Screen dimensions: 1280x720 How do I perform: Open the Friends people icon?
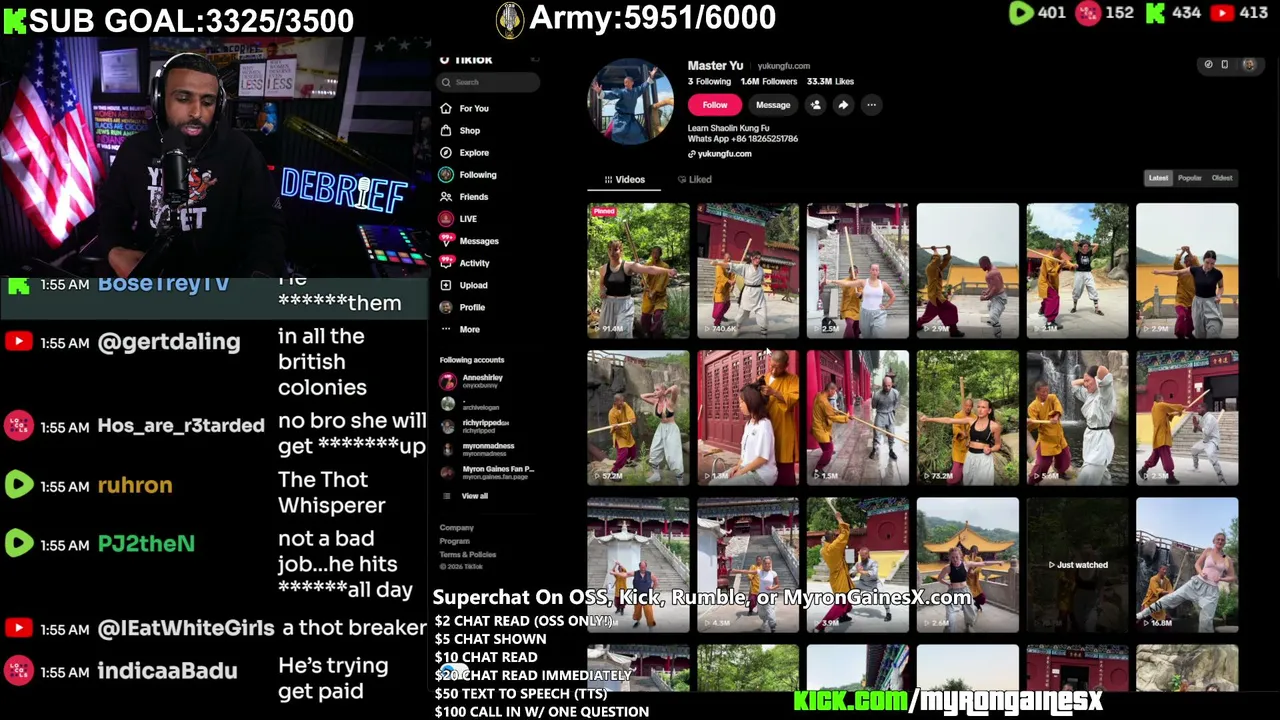coord(446,197)
